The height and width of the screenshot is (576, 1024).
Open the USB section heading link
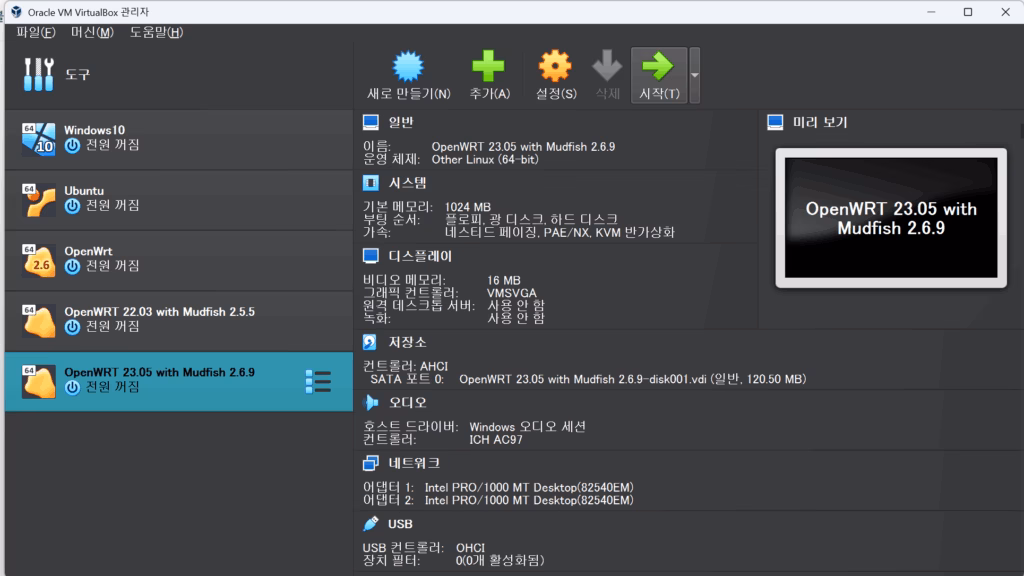point(400,524)
